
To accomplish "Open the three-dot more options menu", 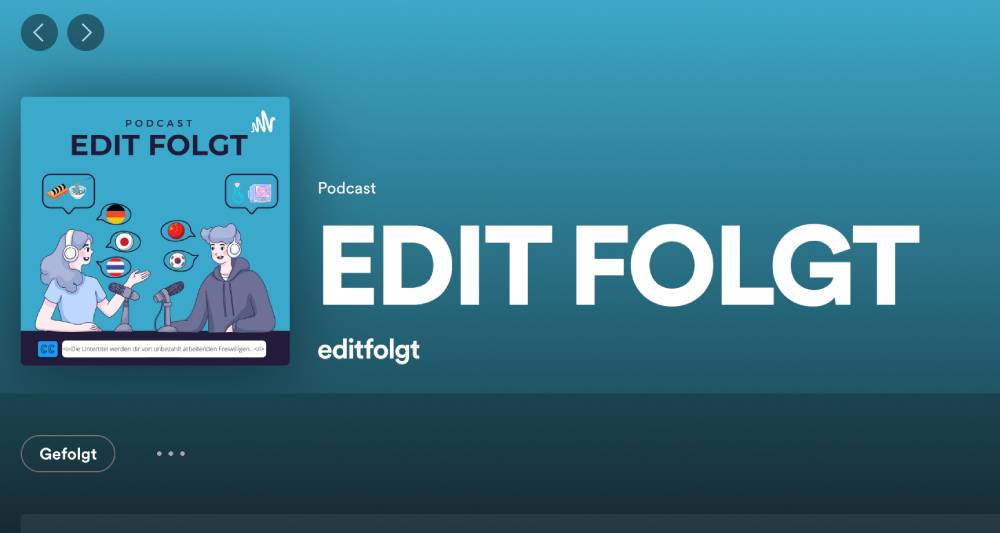I will click(171, 454).
